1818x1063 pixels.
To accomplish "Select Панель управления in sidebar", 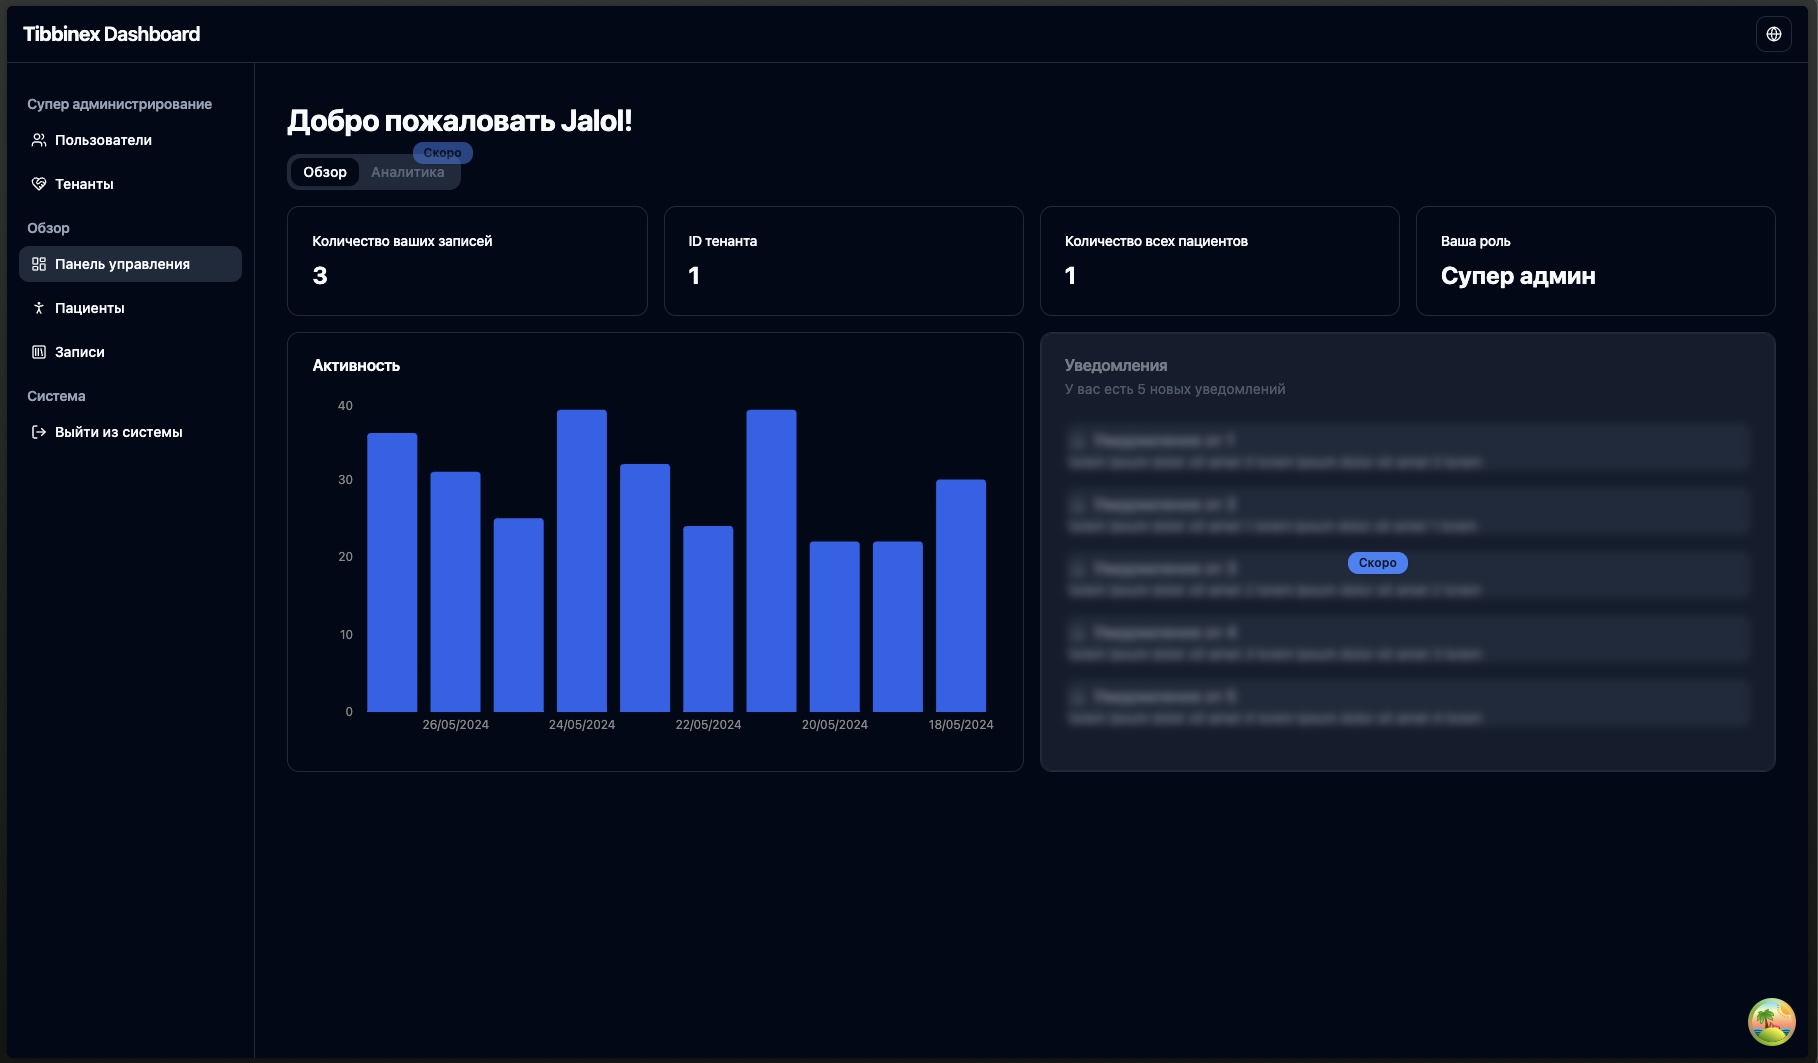I will [x=130, y=264].
